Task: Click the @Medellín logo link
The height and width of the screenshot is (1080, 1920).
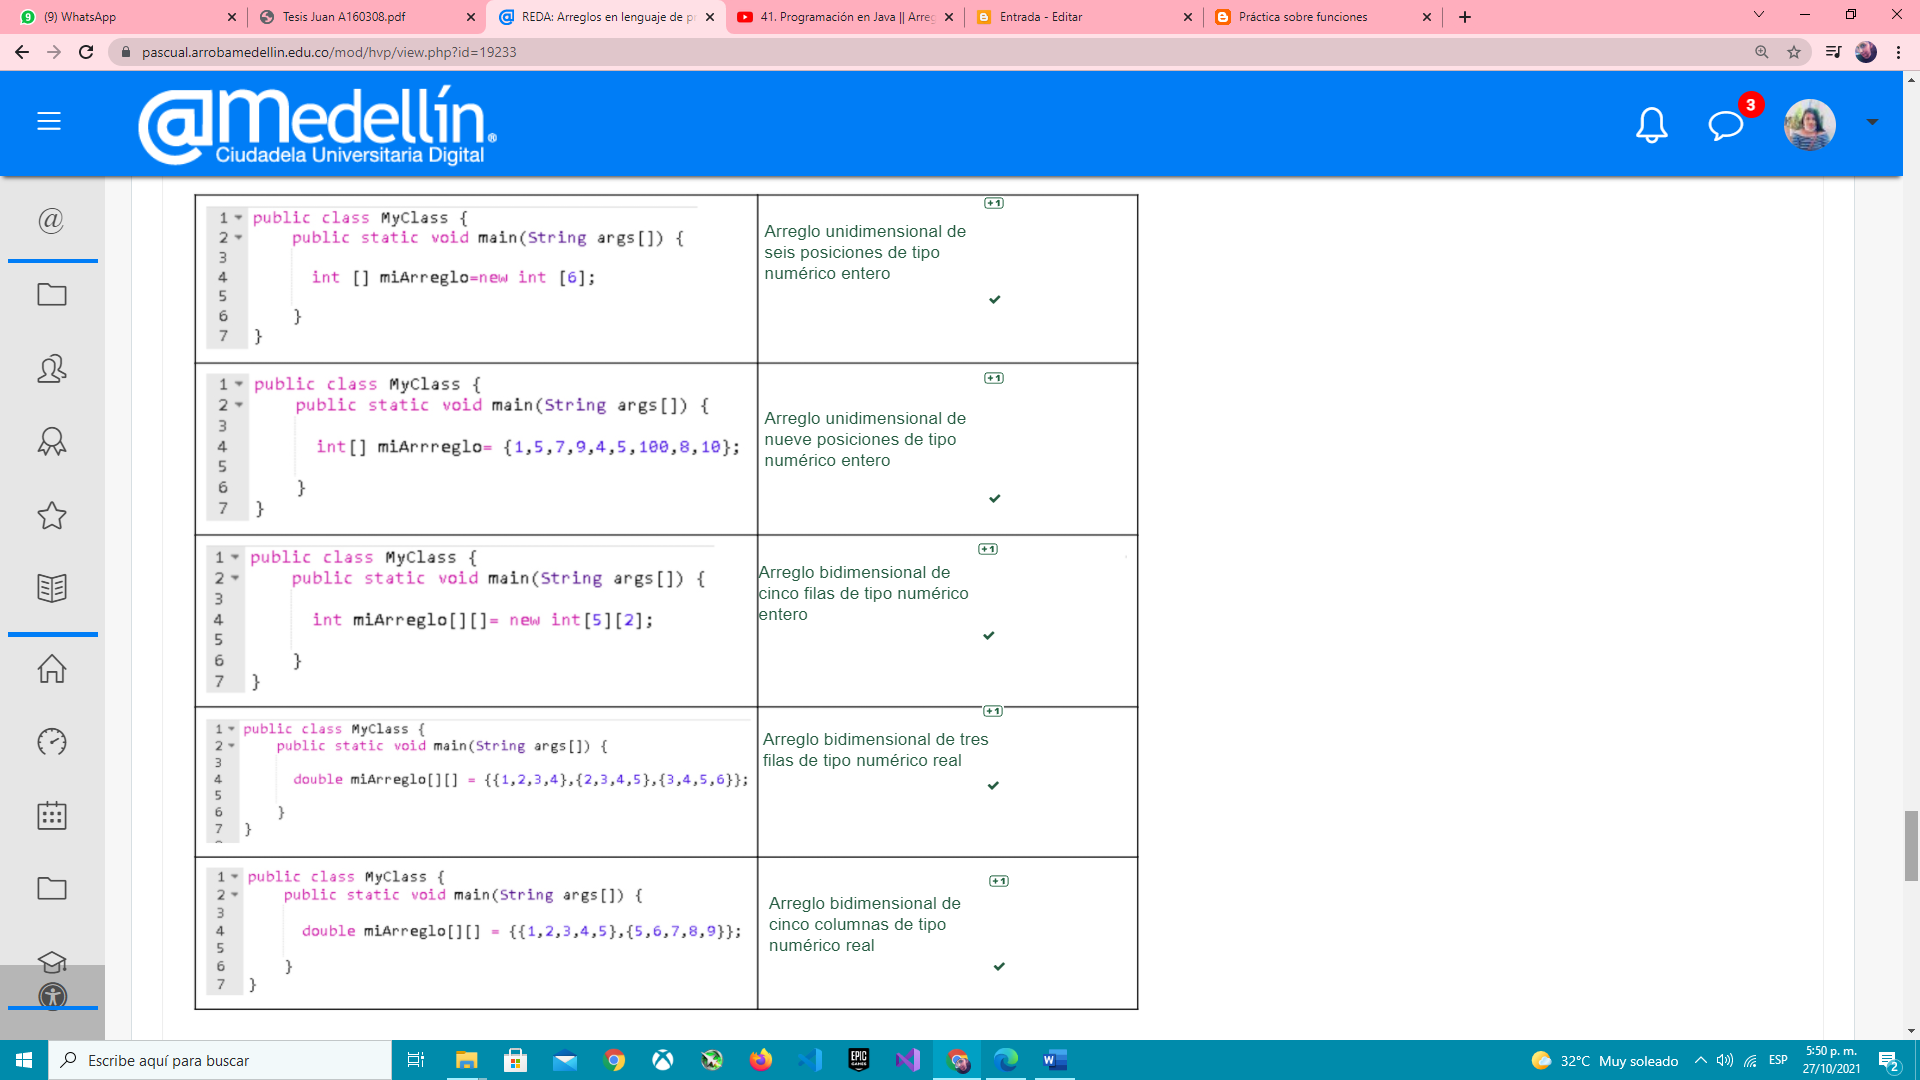Action: pyautogui.click(x=317, y=125)
